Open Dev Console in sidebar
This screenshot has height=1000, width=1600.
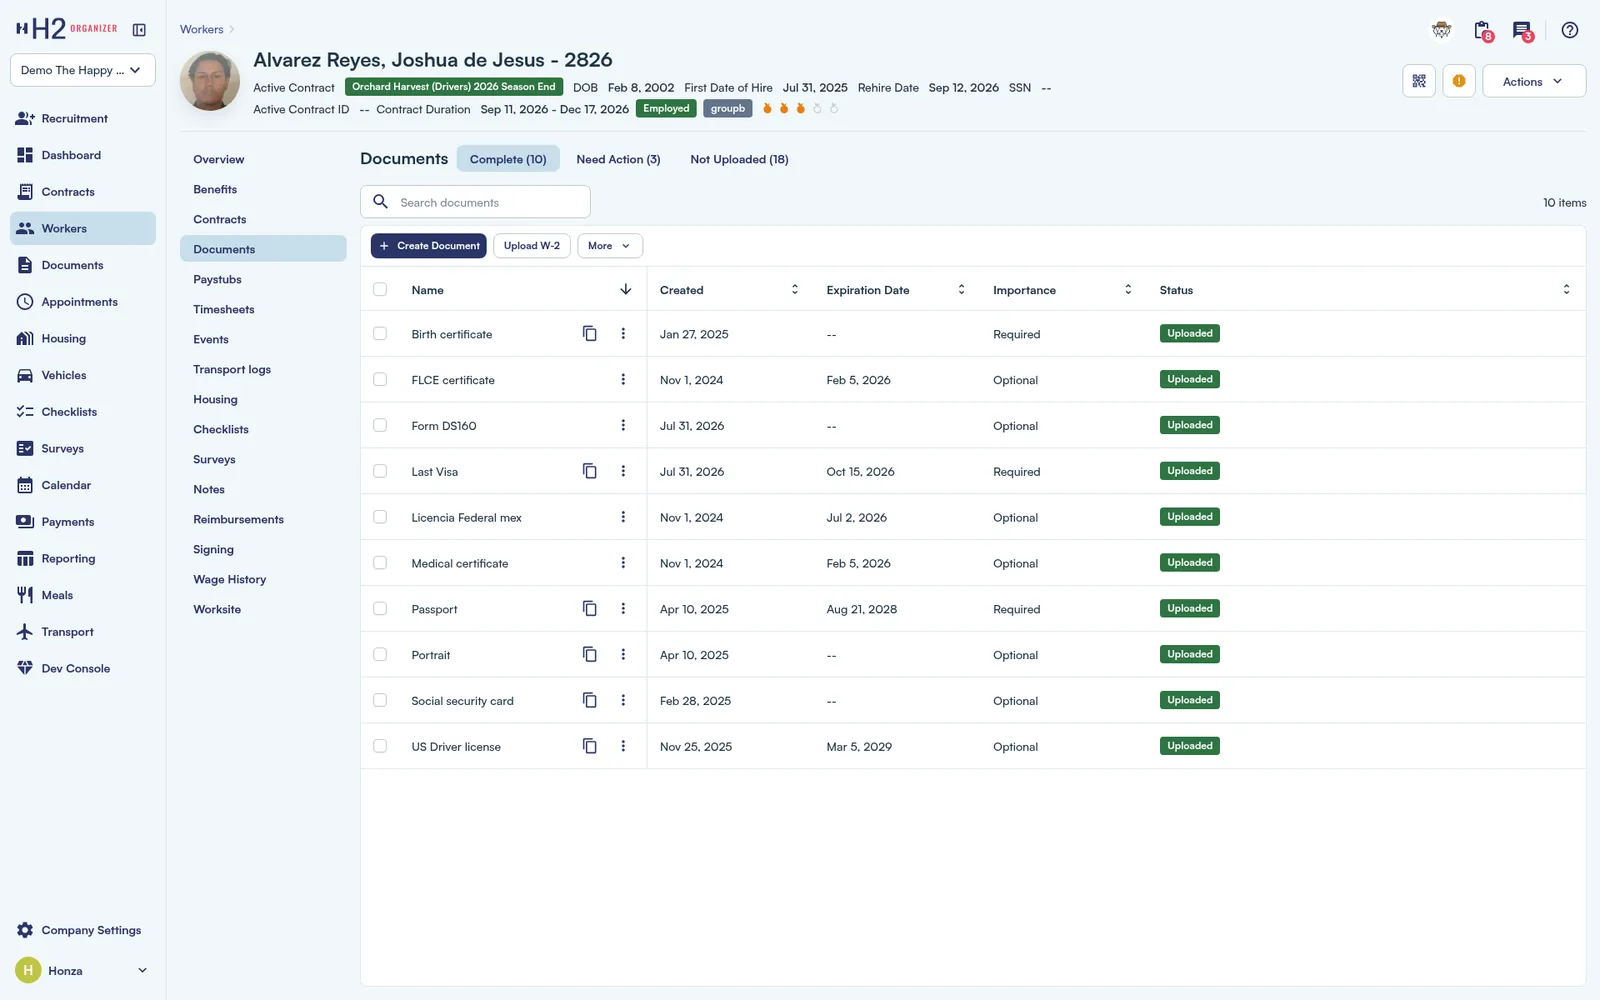83,669
